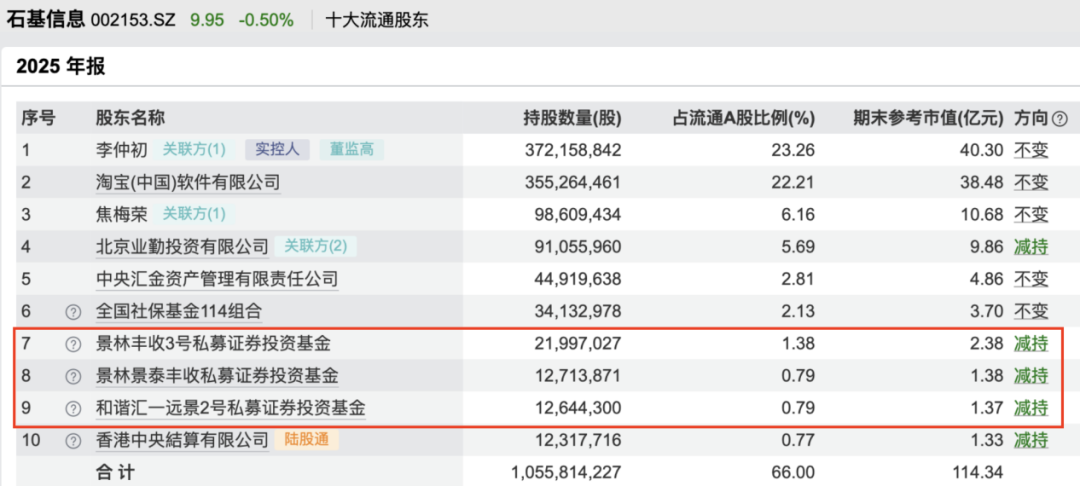The height and width of the screenshot is (486, 1080).
Task: Select the 十大流通股东 tab
Action: pos(377,20)
